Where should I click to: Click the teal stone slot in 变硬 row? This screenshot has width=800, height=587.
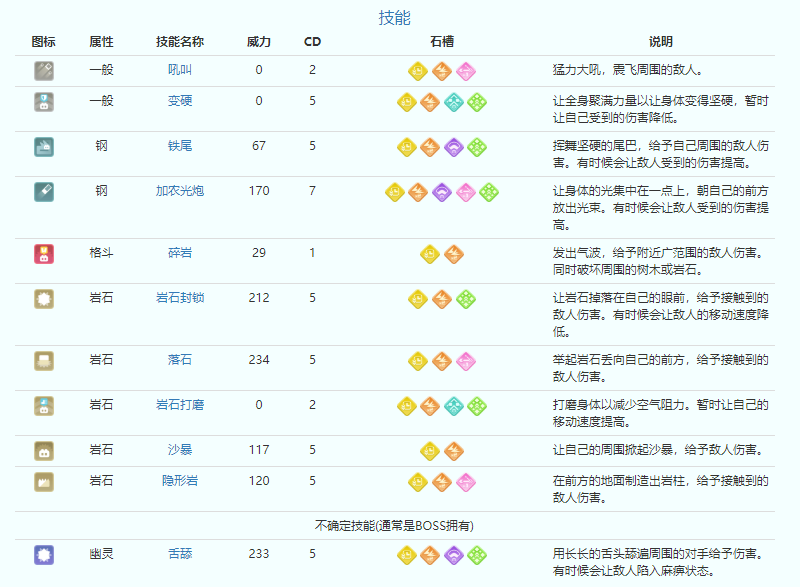(x=454, y=102)
